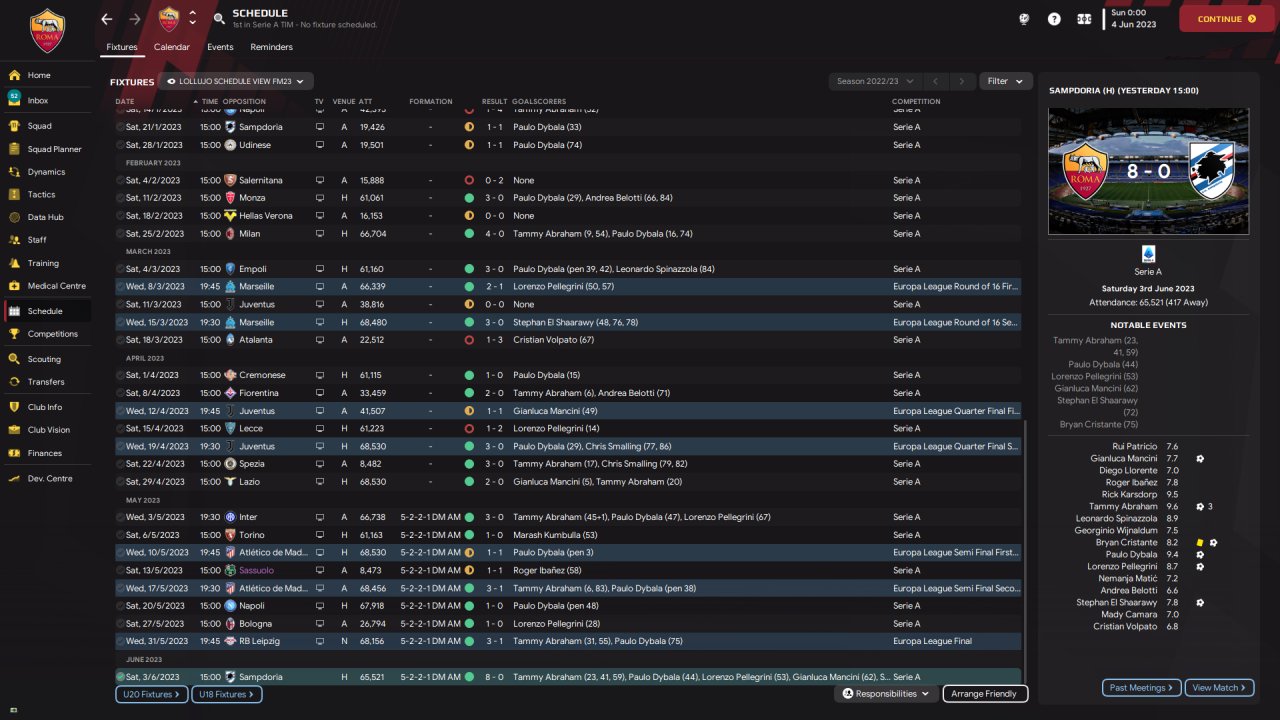Image resolution: width=1280 pixels, height=720 pixels.
Task: Click the large Roma crest top-left
Action: pos(46,31)
